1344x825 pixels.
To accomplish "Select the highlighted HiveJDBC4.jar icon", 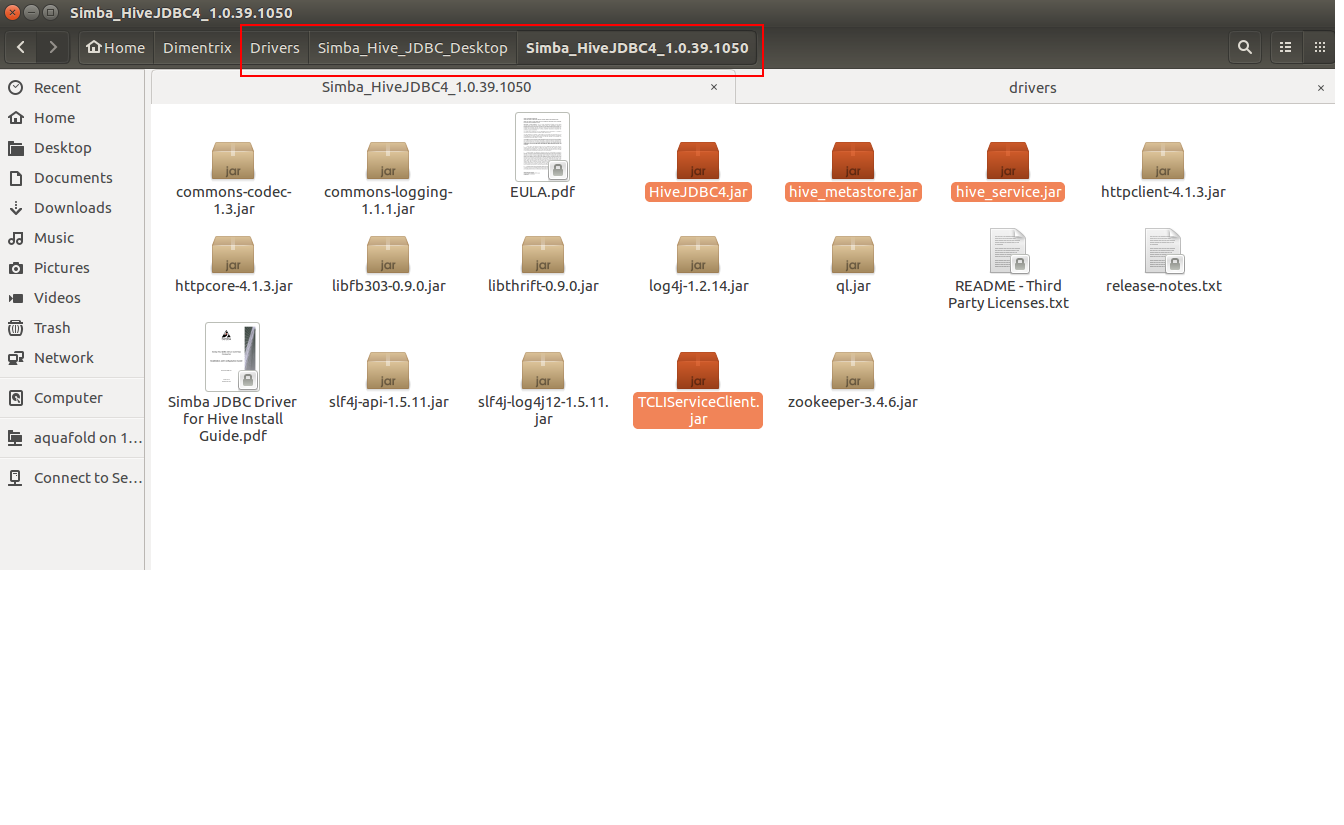I will click(x=698, y=160).
